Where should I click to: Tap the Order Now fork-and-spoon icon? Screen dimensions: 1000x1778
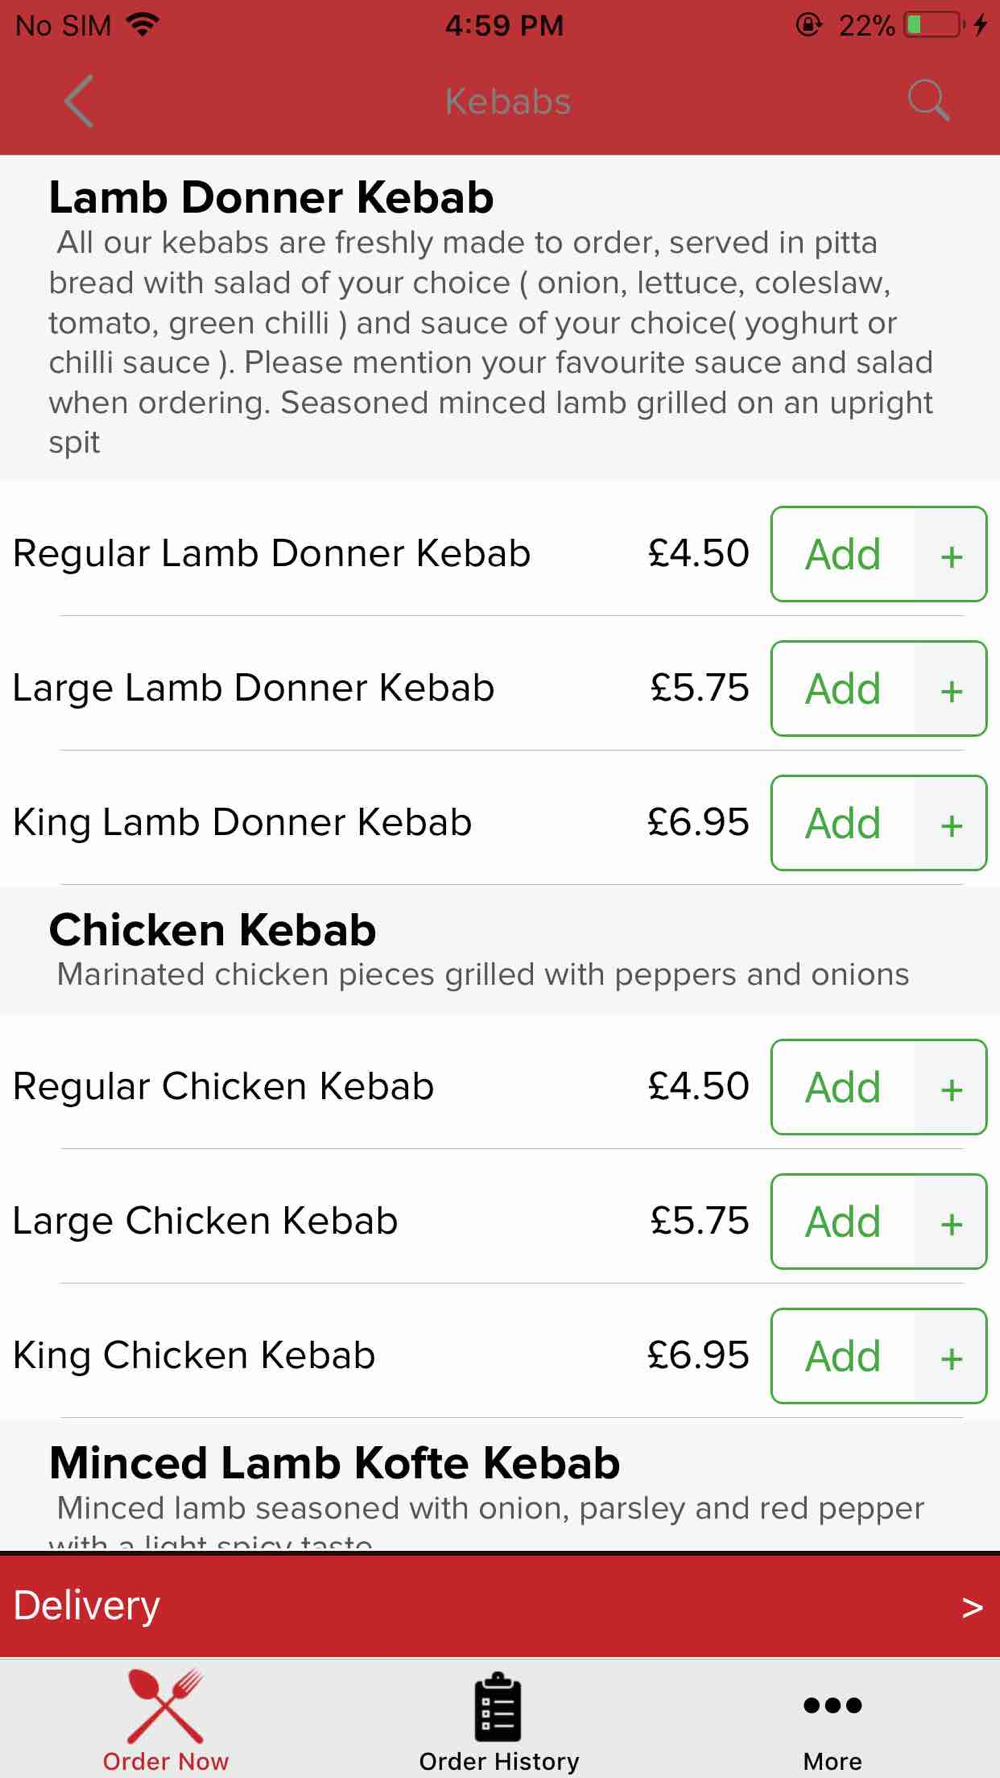(166, 1707)
